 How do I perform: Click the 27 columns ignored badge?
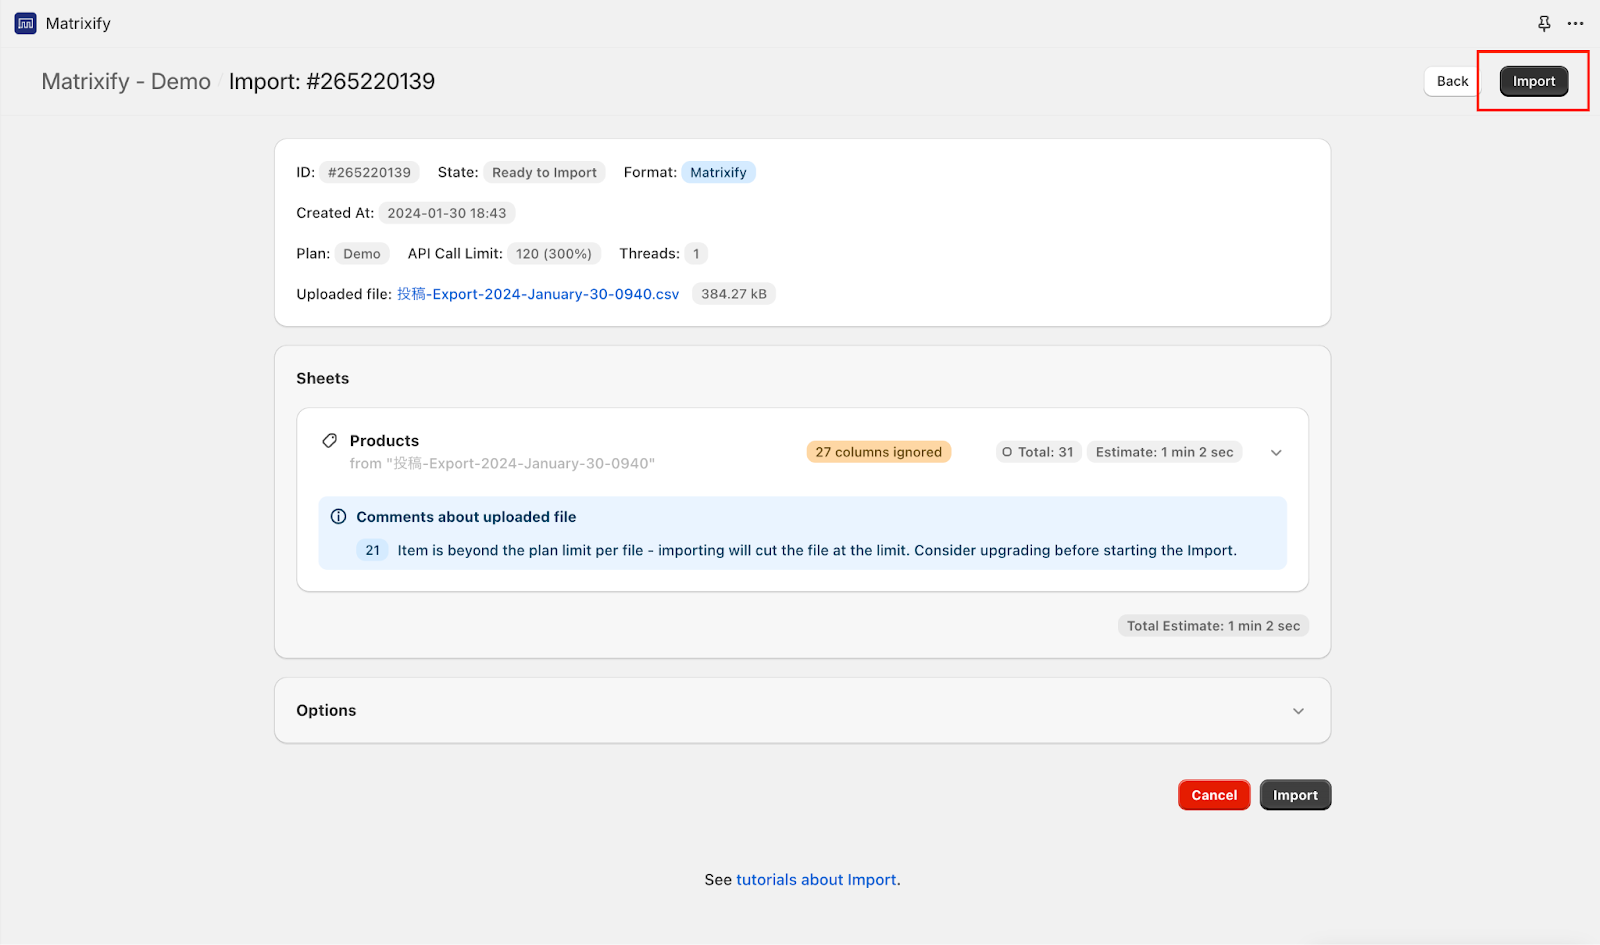(878, 452)
